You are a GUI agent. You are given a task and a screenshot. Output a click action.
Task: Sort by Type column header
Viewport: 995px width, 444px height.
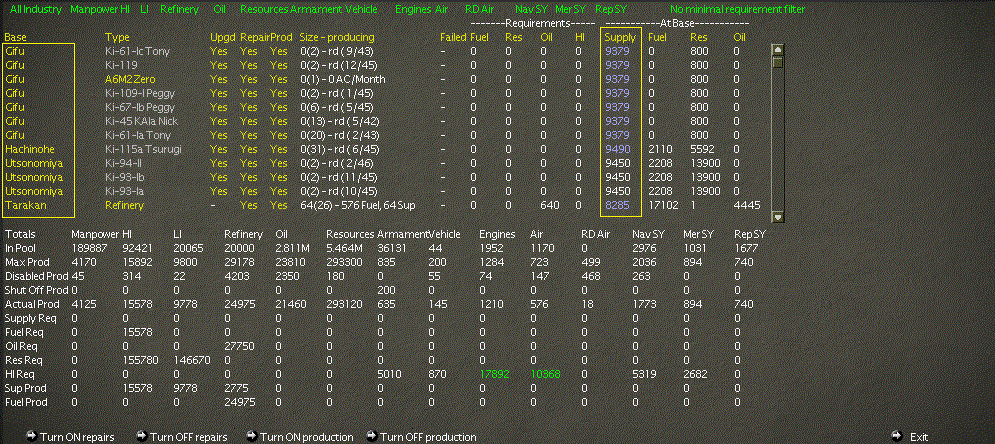117,37
